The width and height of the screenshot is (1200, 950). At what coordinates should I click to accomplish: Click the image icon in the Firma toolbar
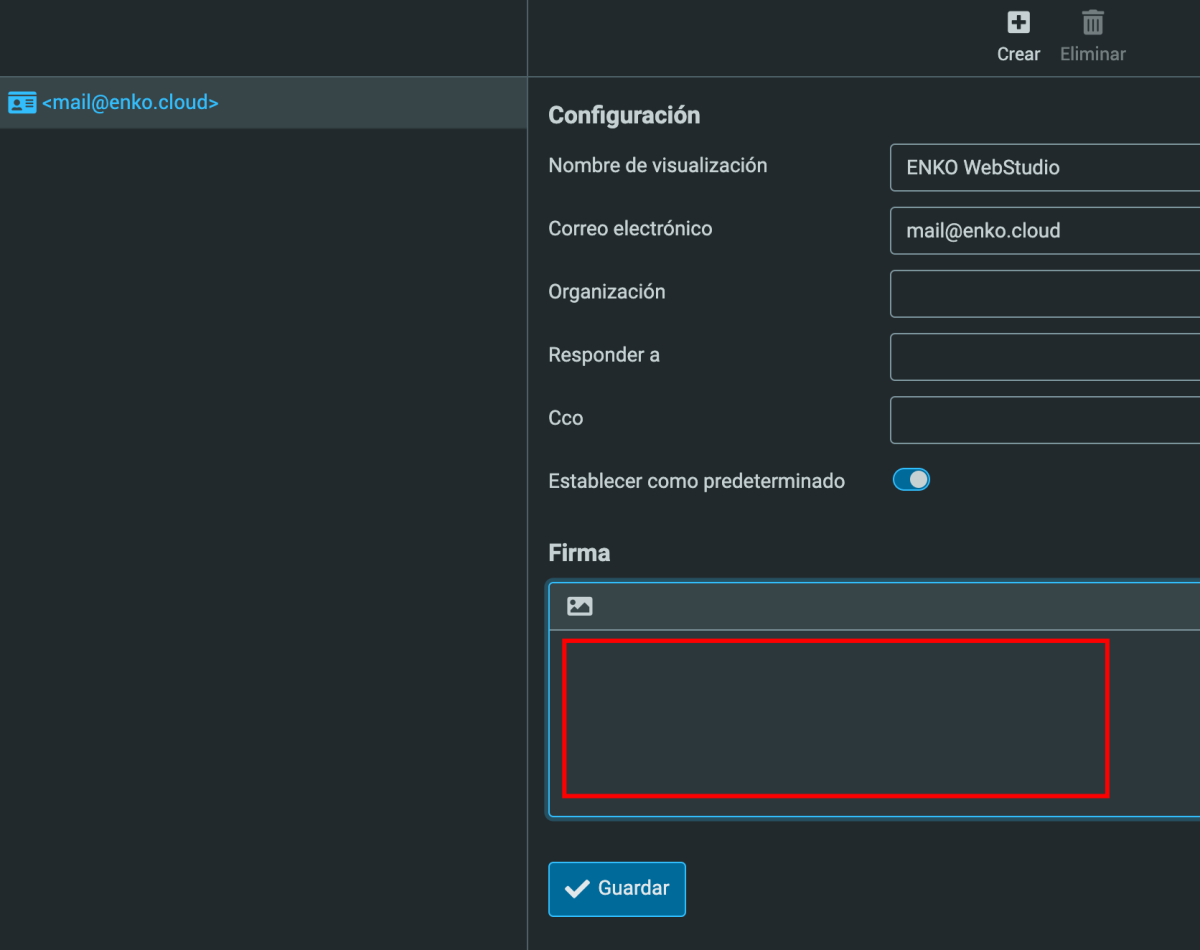(x=580, y=606)
